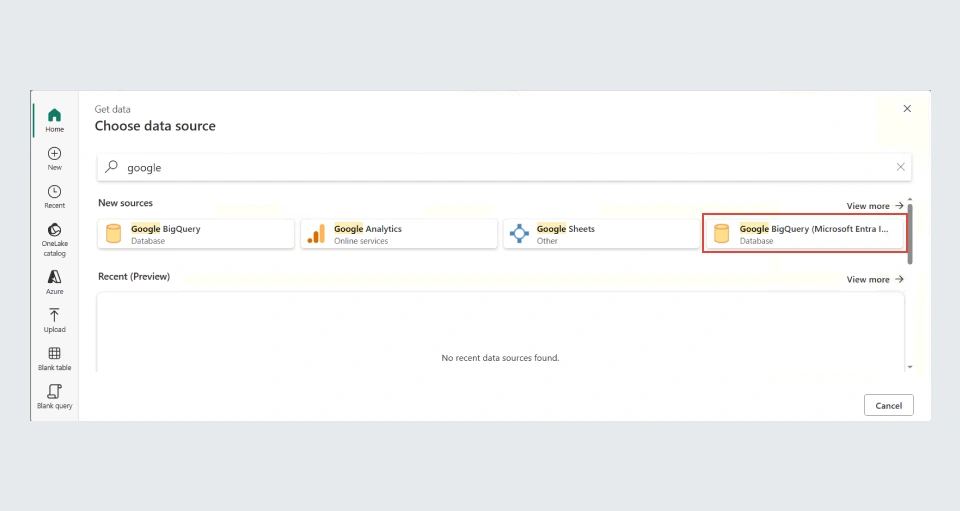Pick the Google Sheets source
The height and width of the screenshot is (511, 960).
pos(601,234)
